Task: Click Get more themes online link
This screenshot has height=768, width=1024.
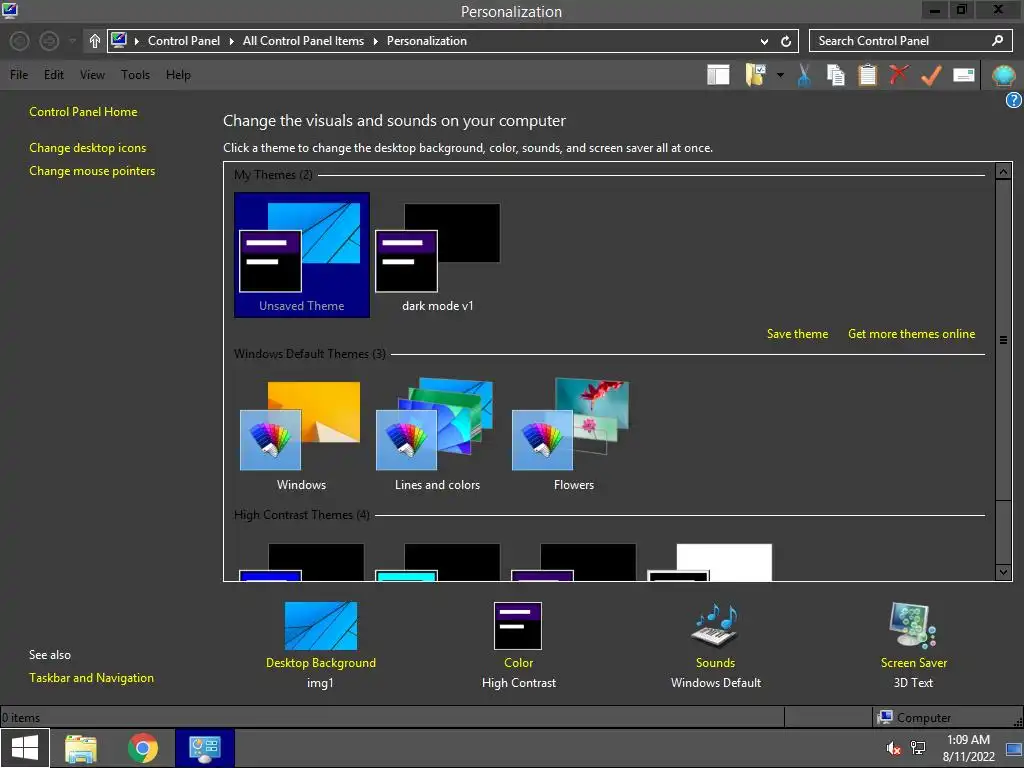Action: pyautogui.click(x=912, y=334)
